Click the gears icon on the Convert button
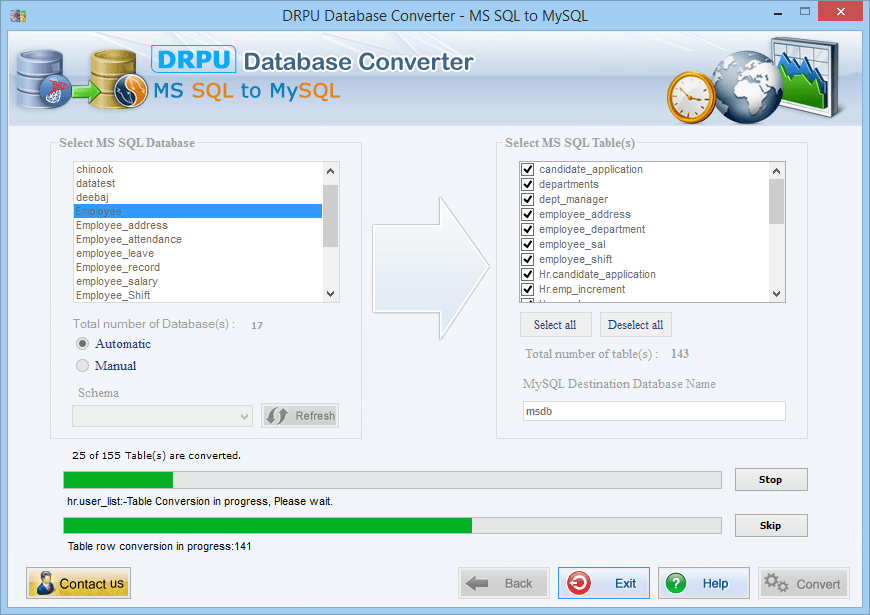Image resolution: width=870 pixels, height=615 pixels. [x=776, y=583]
